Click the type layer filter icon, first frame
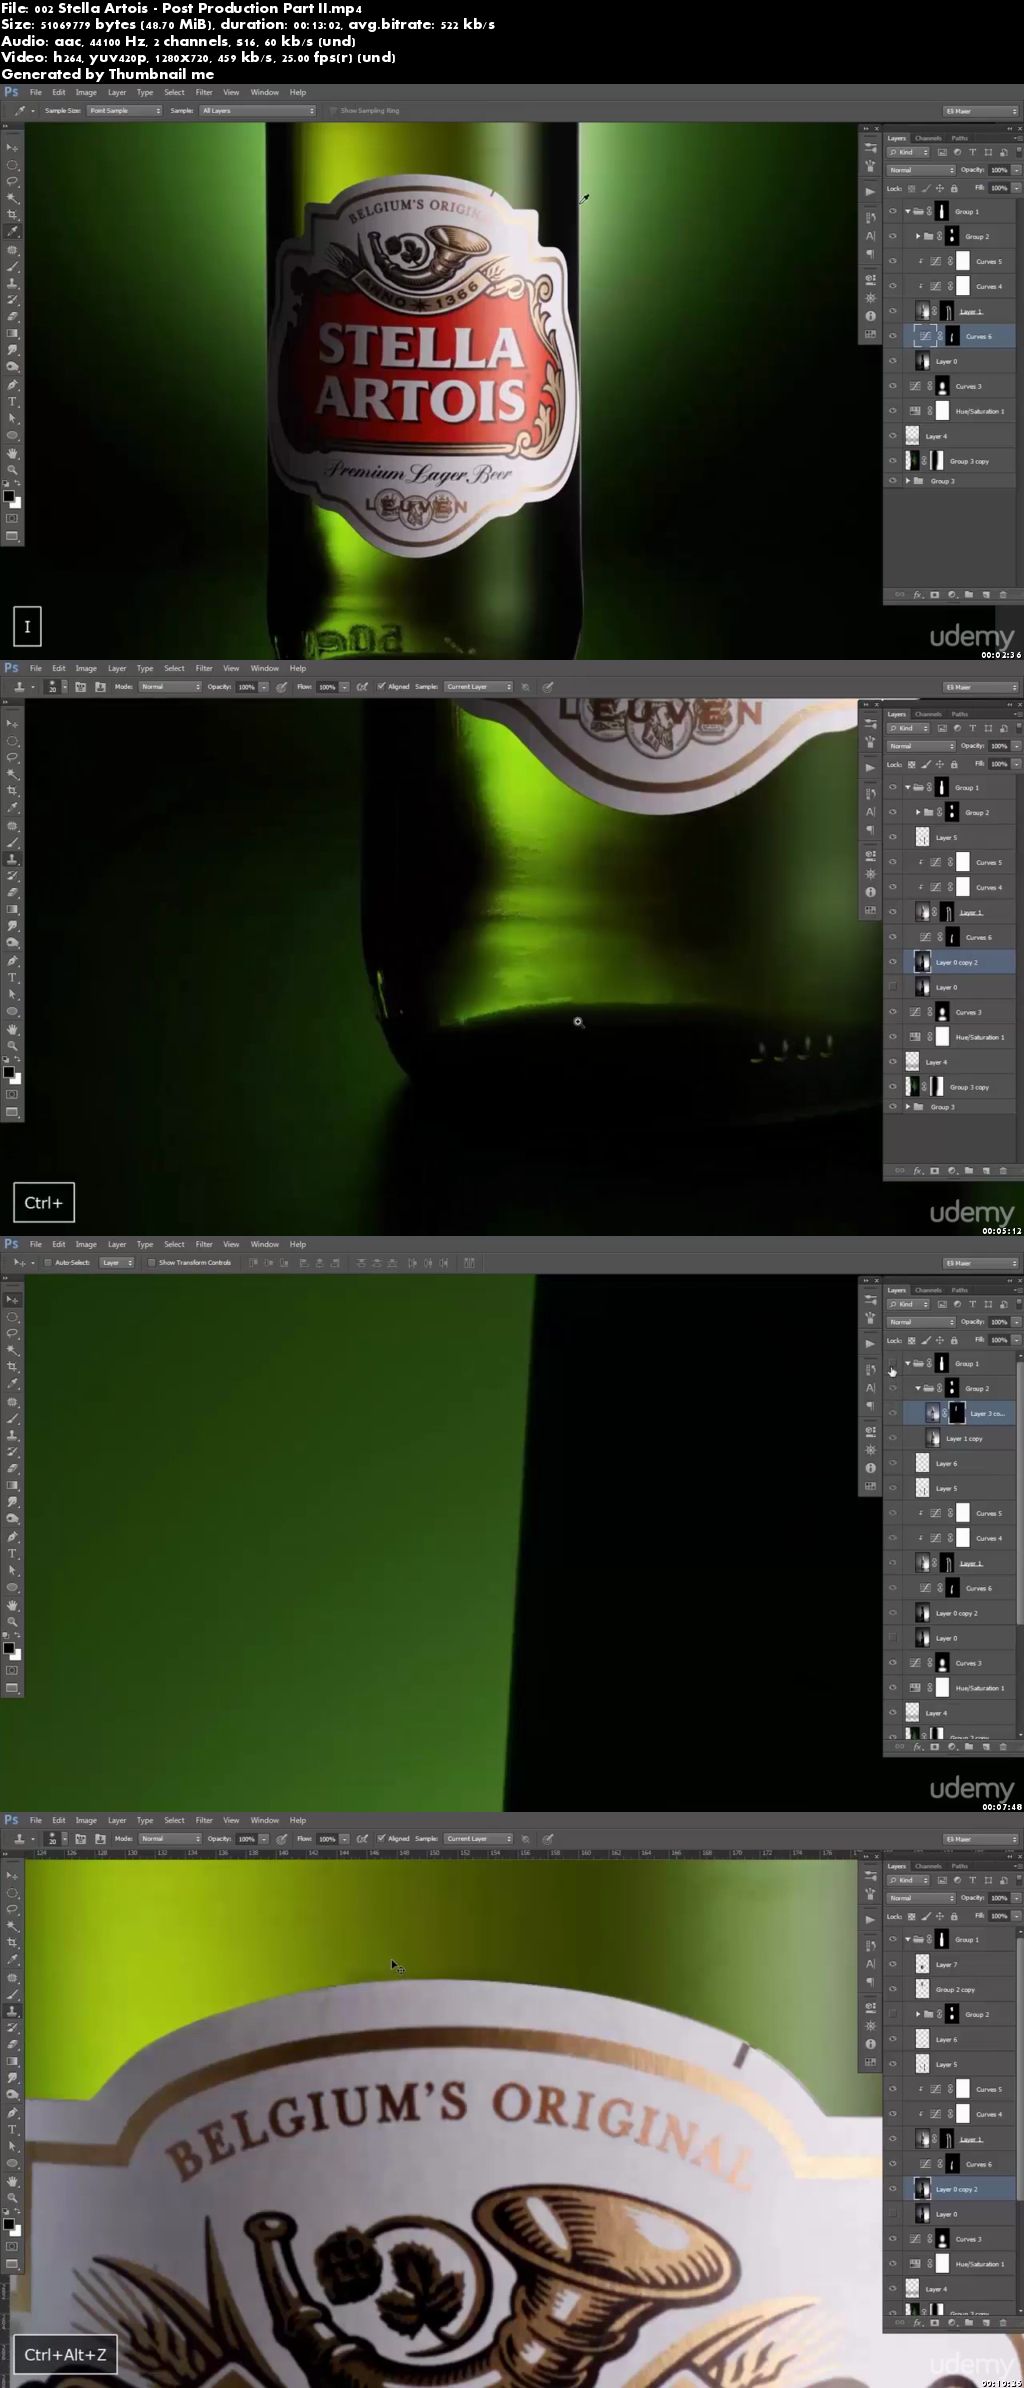 tap(972, 152)
